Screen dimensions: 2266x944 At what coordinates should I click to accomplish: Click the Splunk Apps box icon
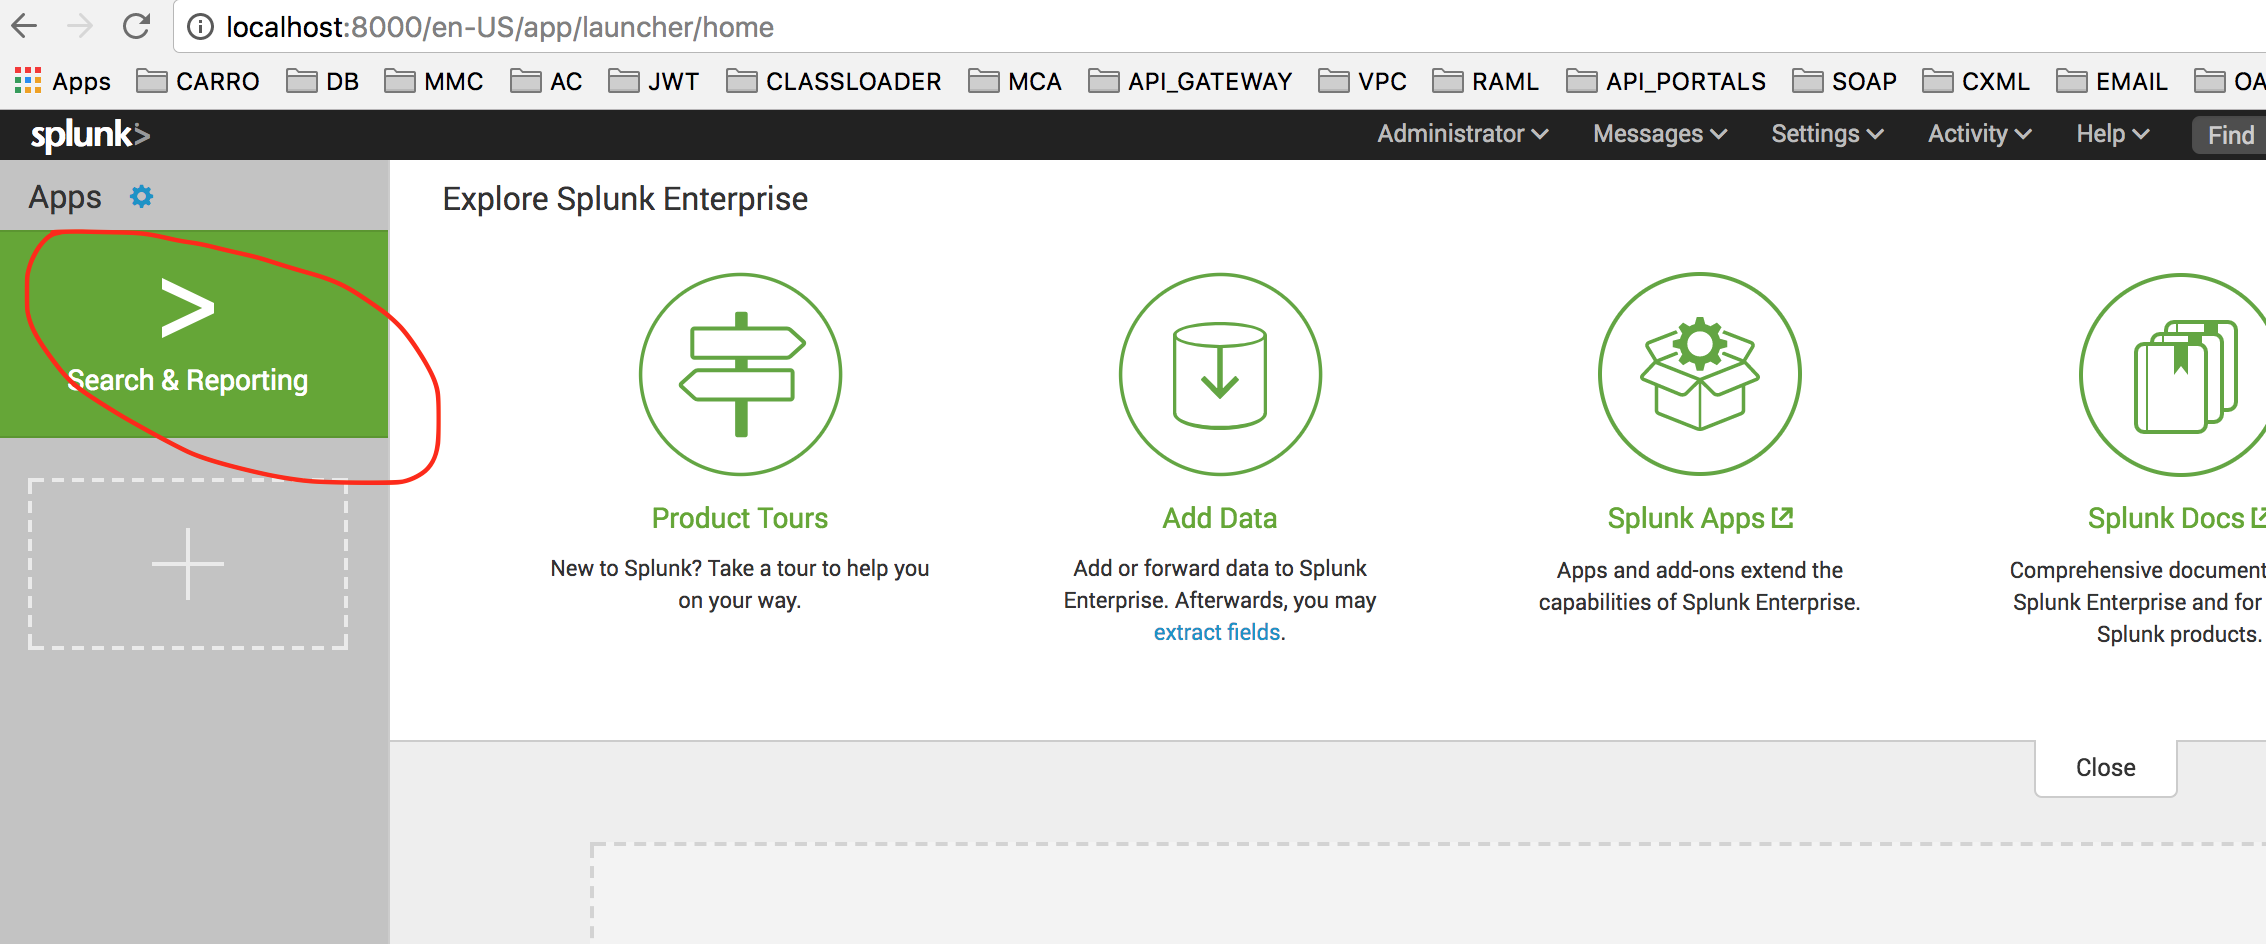coord(1699,374)
